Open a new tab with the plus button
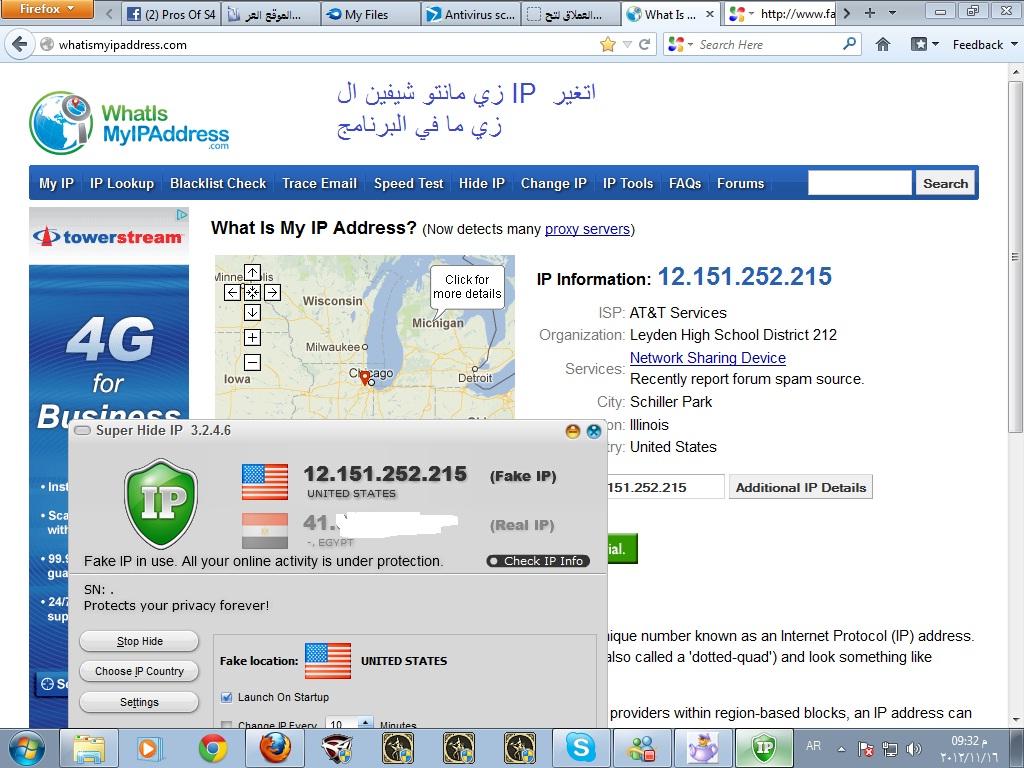The height and width of the screenshot is (768, 1024). (x=870, y=13)
